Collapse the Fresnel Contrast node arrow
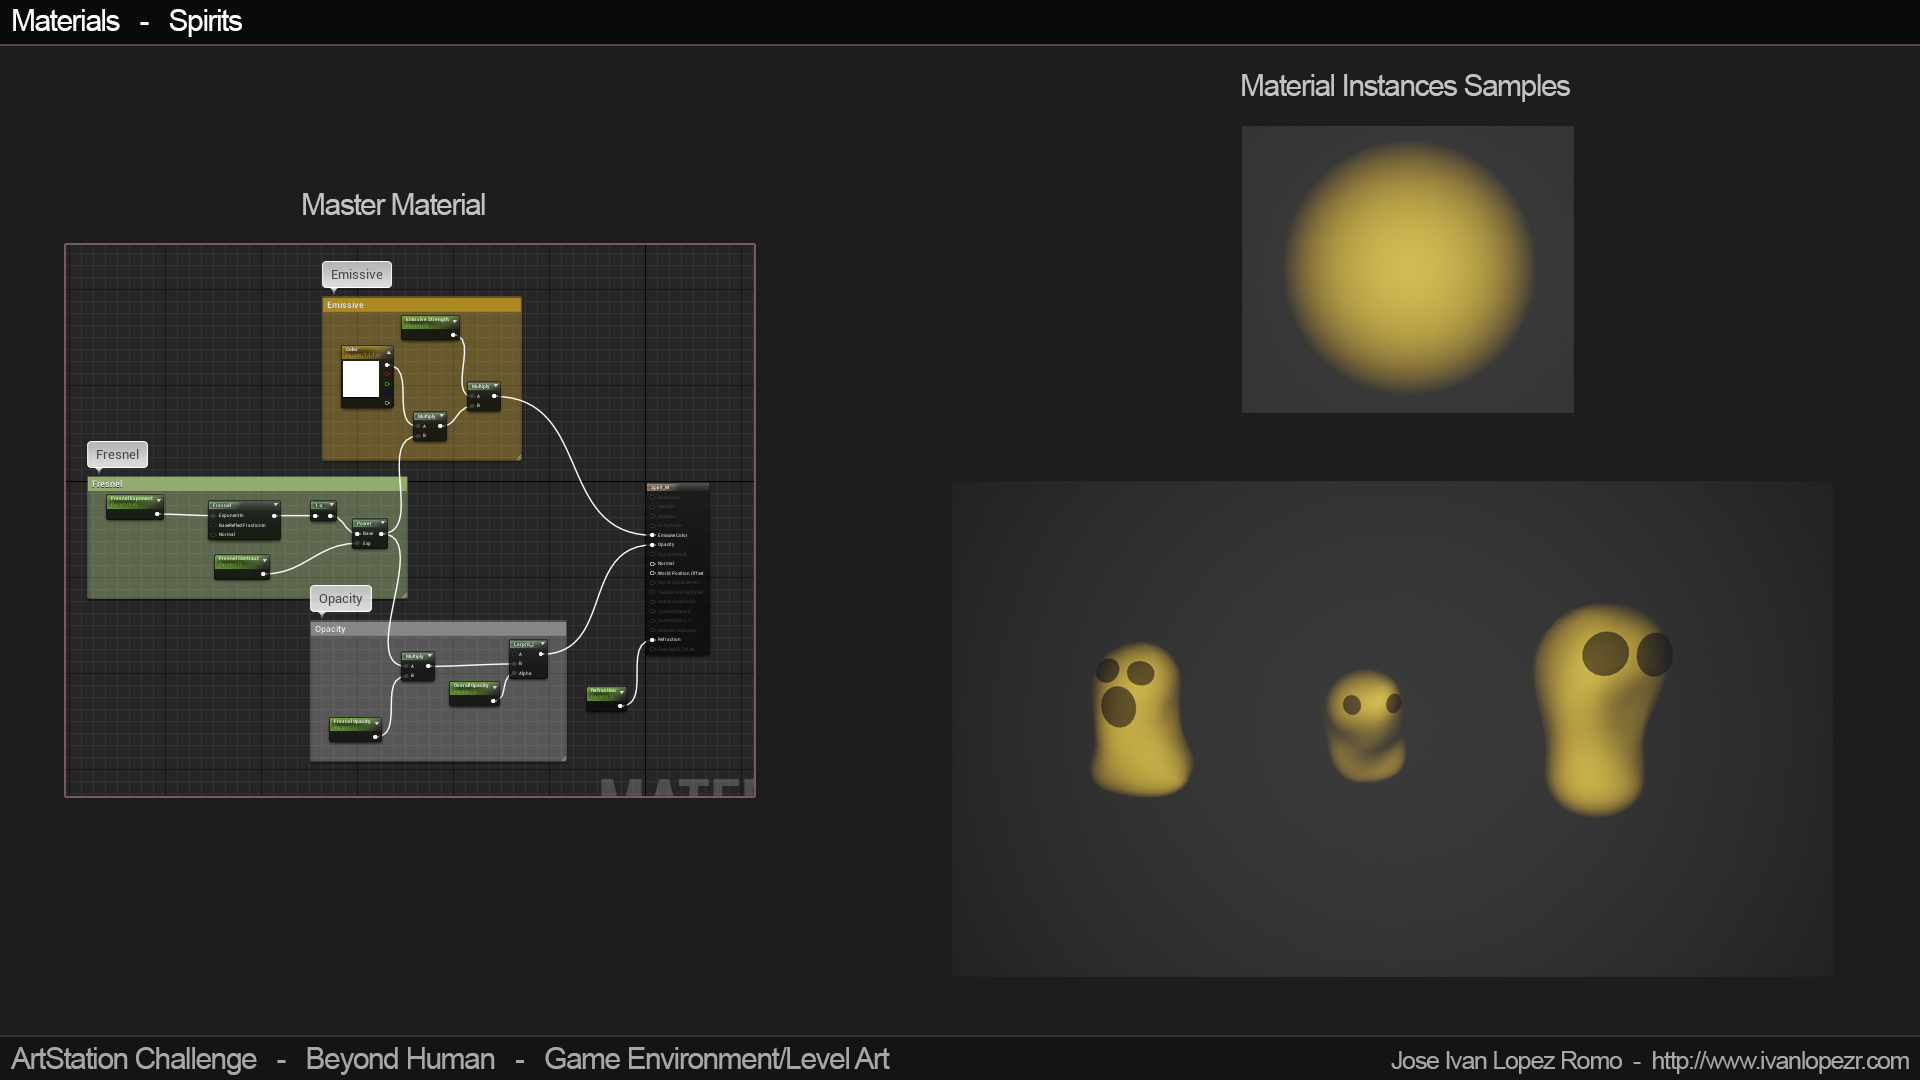This screenshot has height=1080, width=1920. point(265,561)
